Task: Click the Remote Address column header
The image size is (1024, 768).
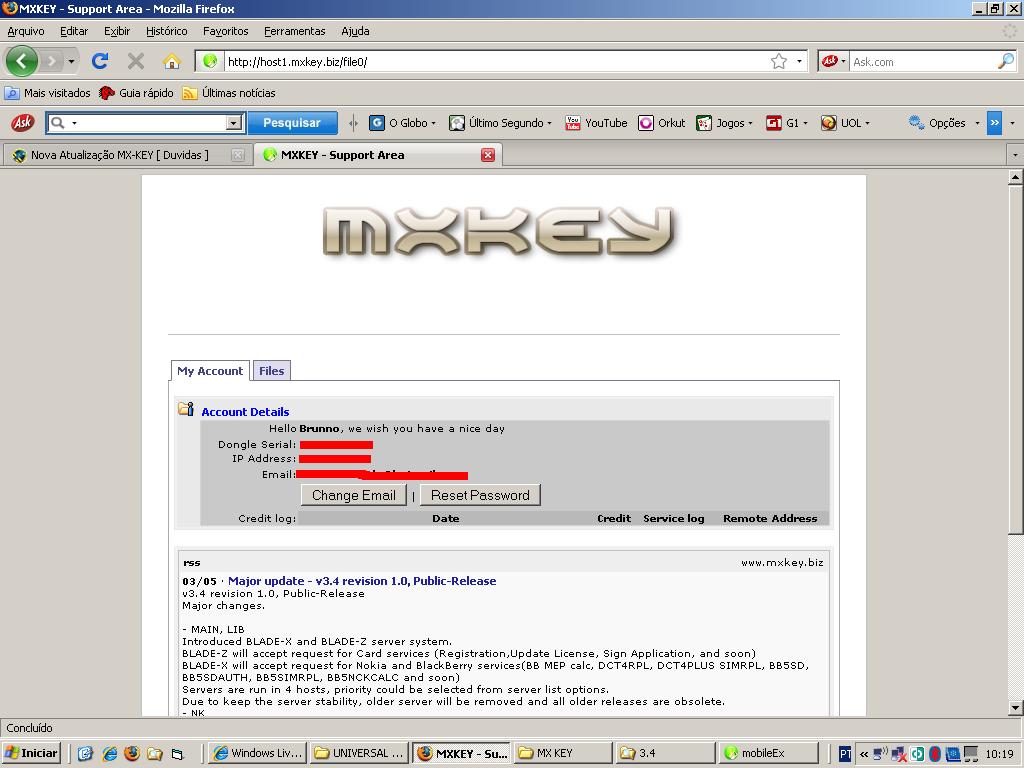Action: [x=770, y=518]
